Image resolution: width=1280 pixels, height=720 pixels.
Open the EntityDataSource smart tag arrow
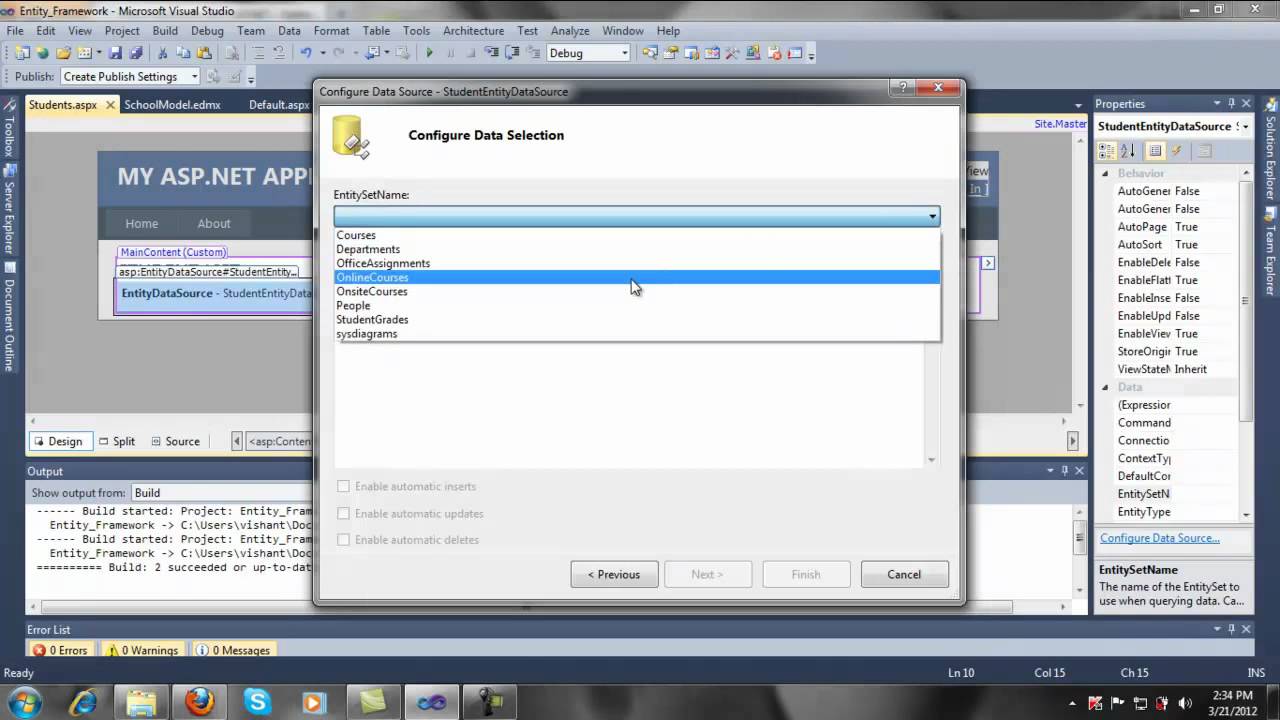(988, 263)
